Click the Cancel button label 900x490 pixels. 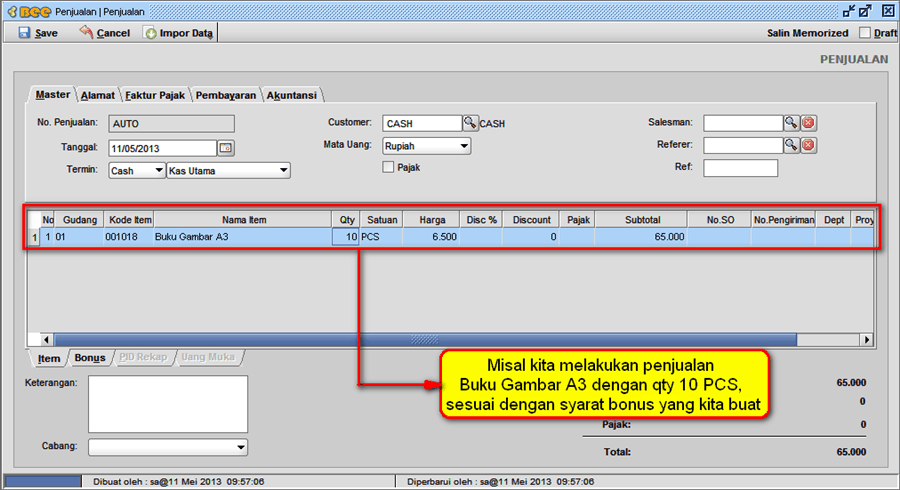[x=113, y=33]
